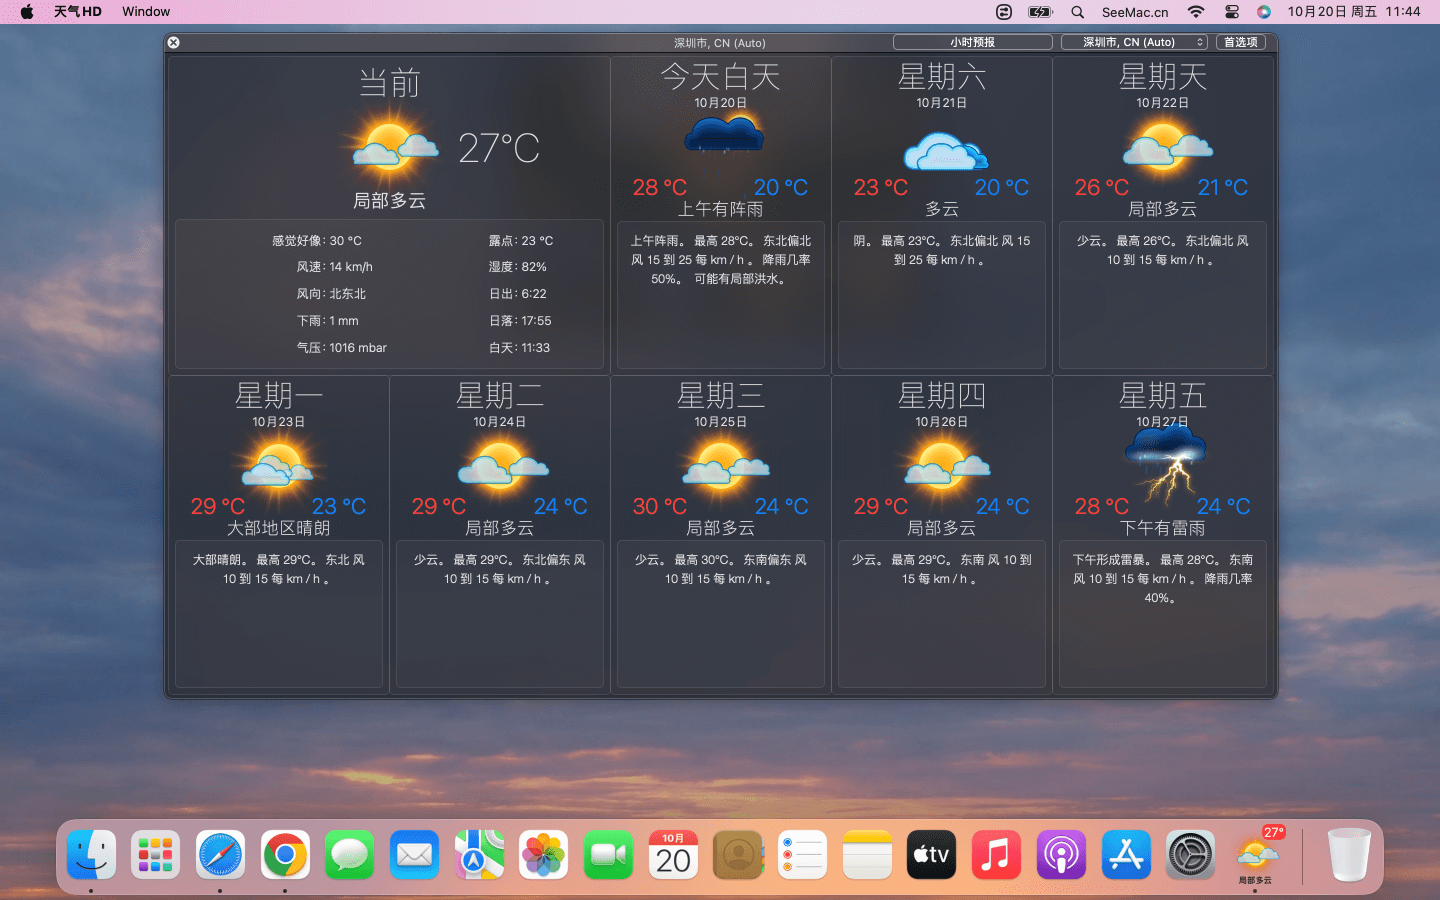Click the date and time in menu bar
Viewport: 1440px width, 900px height.
pos(1353,12)
